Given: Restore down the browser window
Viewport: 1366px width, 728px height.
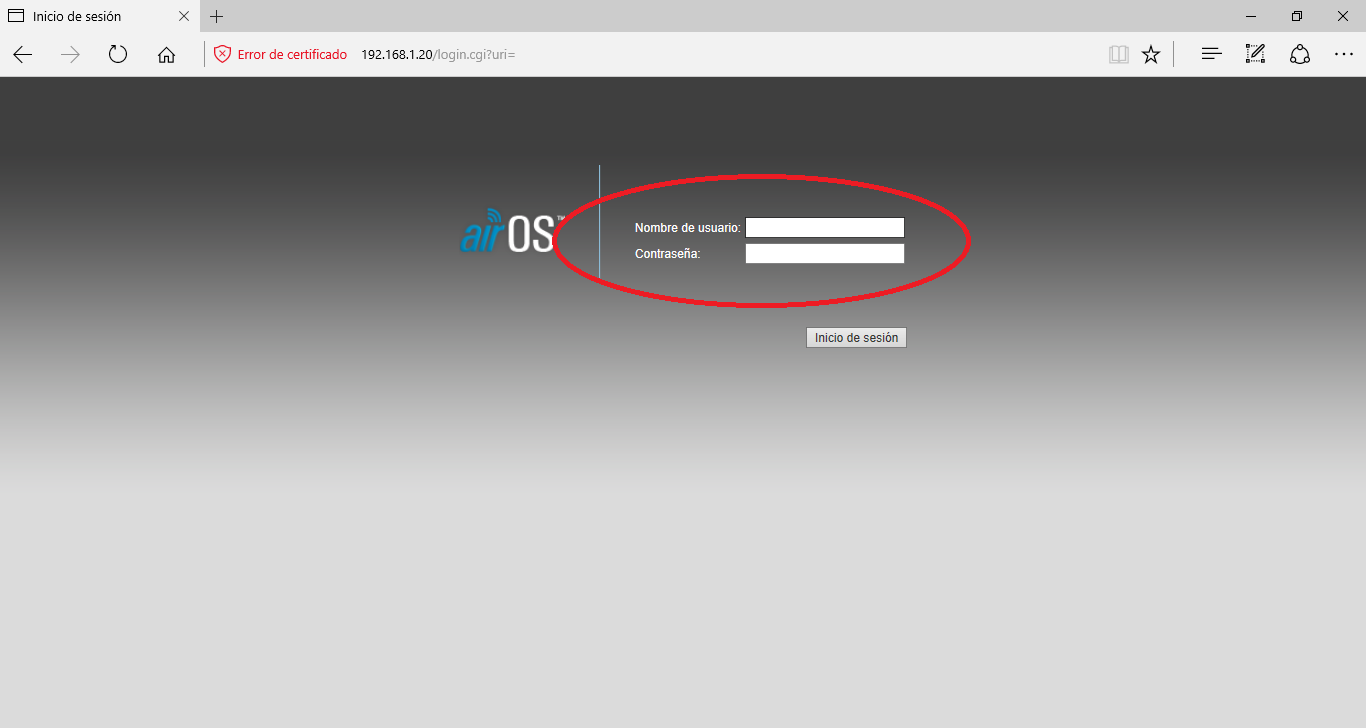Looking at the screenshot, I should point(1297,16).
